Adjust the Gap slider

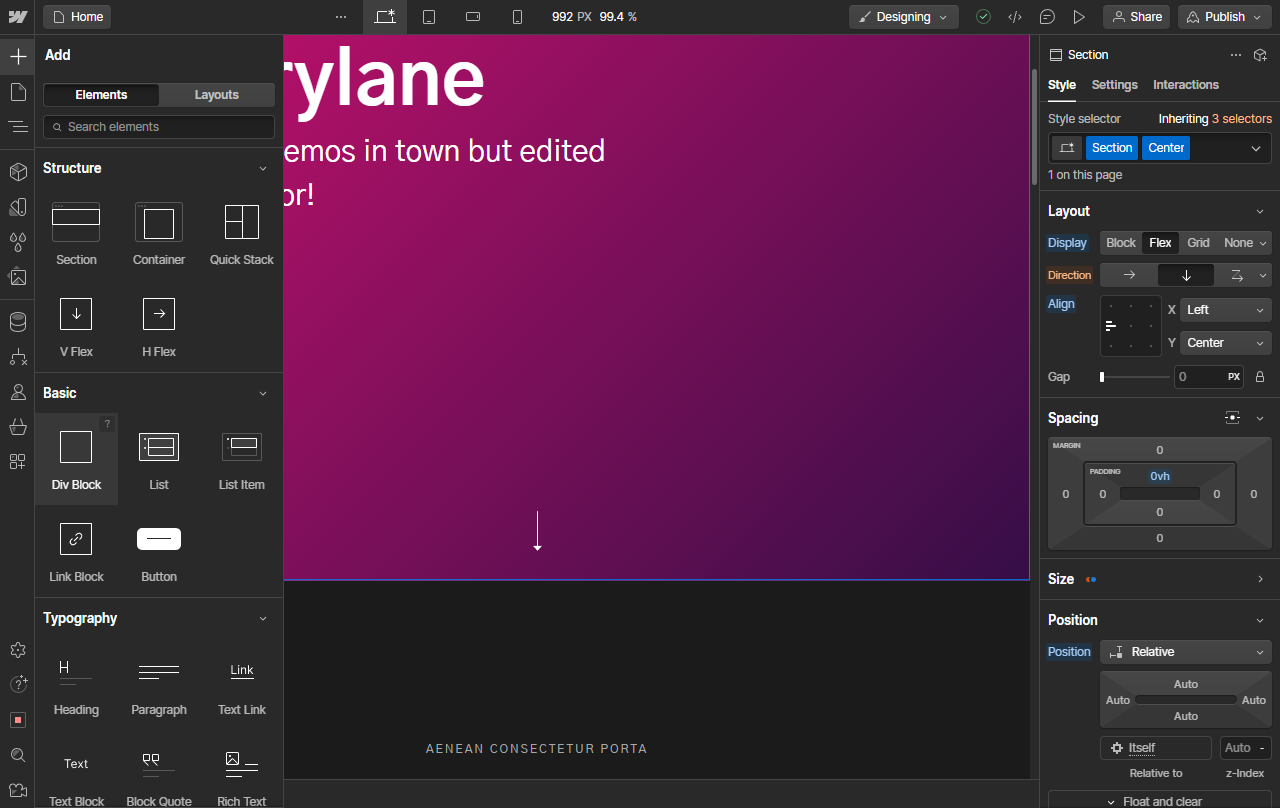(x=1134, y=377)
